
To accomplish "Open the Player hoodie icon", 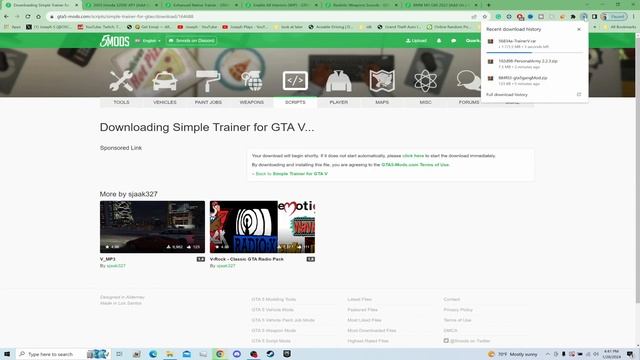I will tap(339, 81).
